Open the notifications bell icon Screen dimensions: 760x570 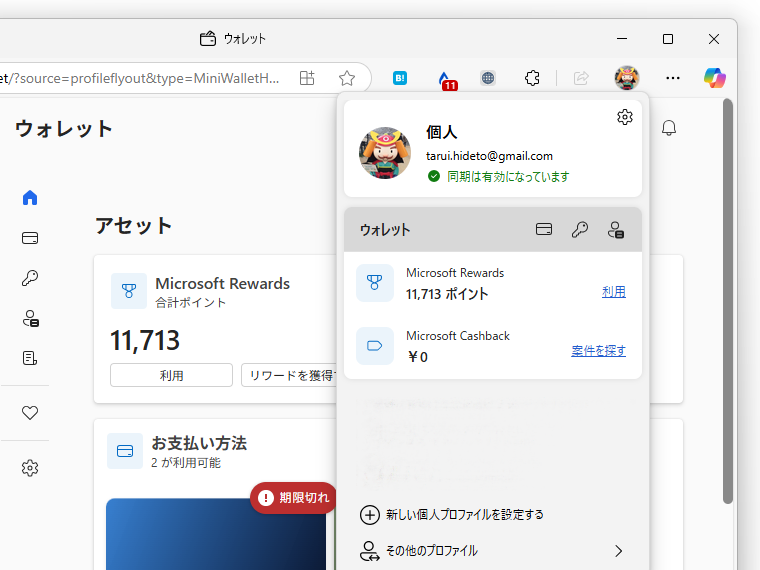click(669, 128)
